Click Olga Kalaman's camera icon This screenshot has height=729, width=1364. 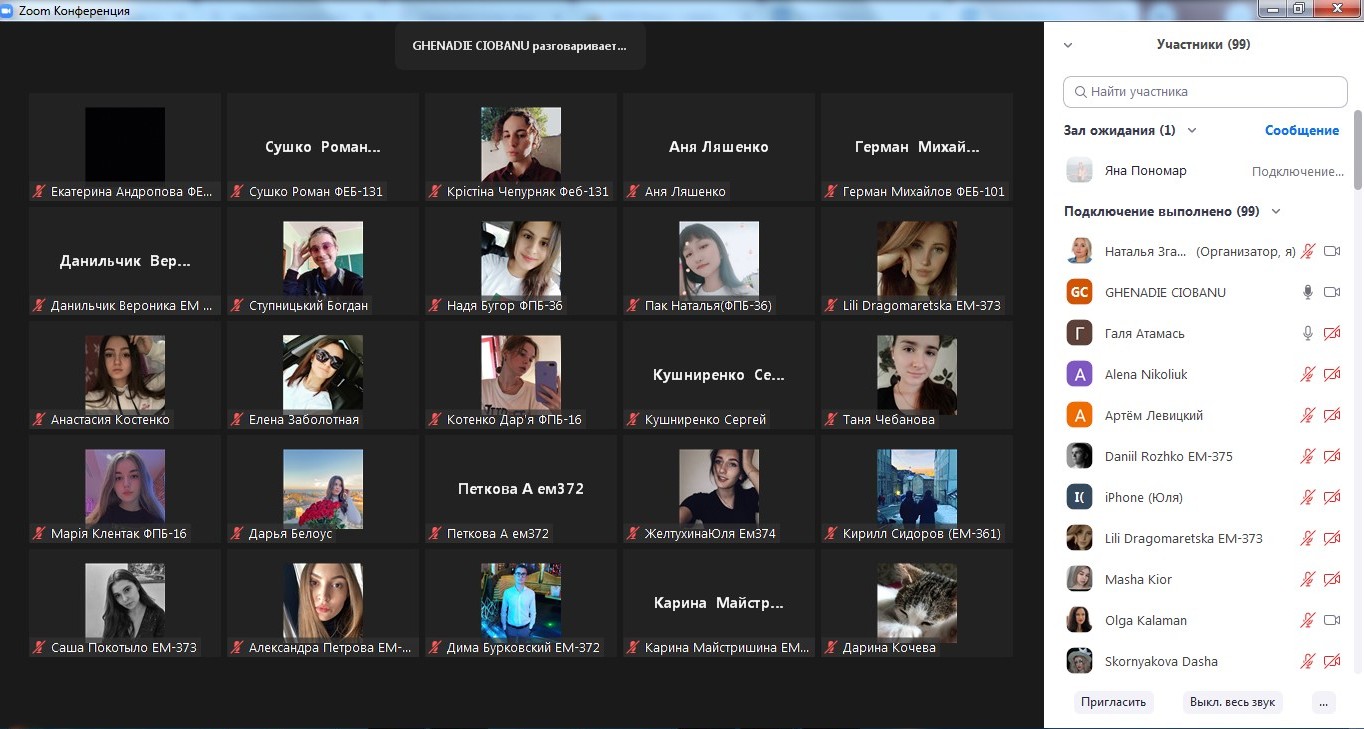point(1331,620)
